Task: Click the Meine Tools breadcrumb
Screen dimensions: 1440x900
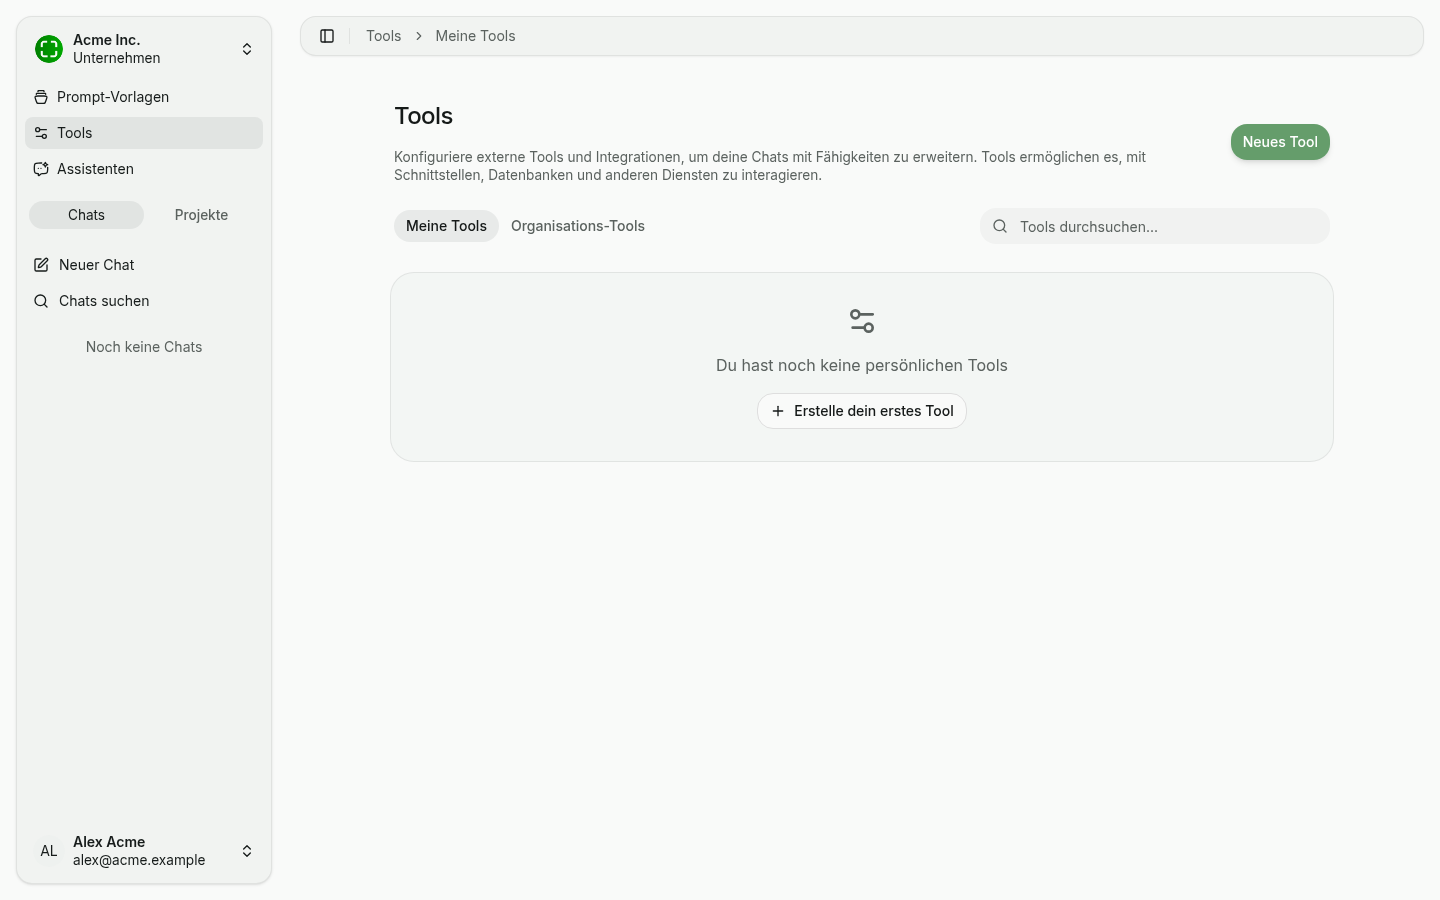Action: click(475, 36)
